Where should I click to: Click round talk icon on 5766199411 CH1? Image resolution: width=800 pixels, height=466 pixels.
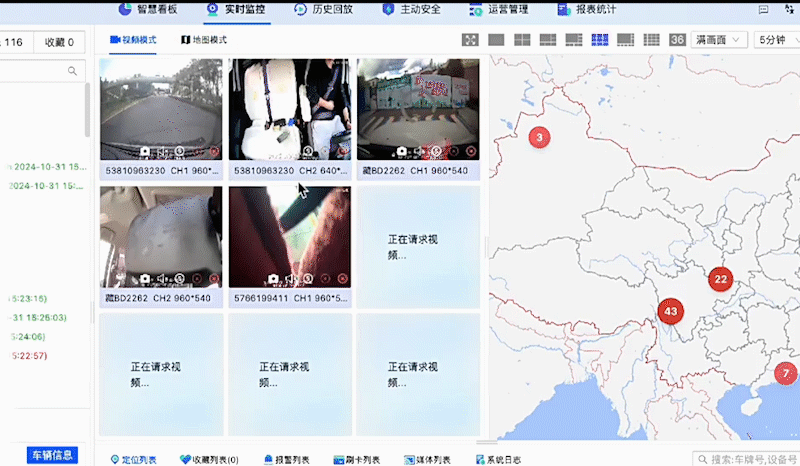(308, 279)
